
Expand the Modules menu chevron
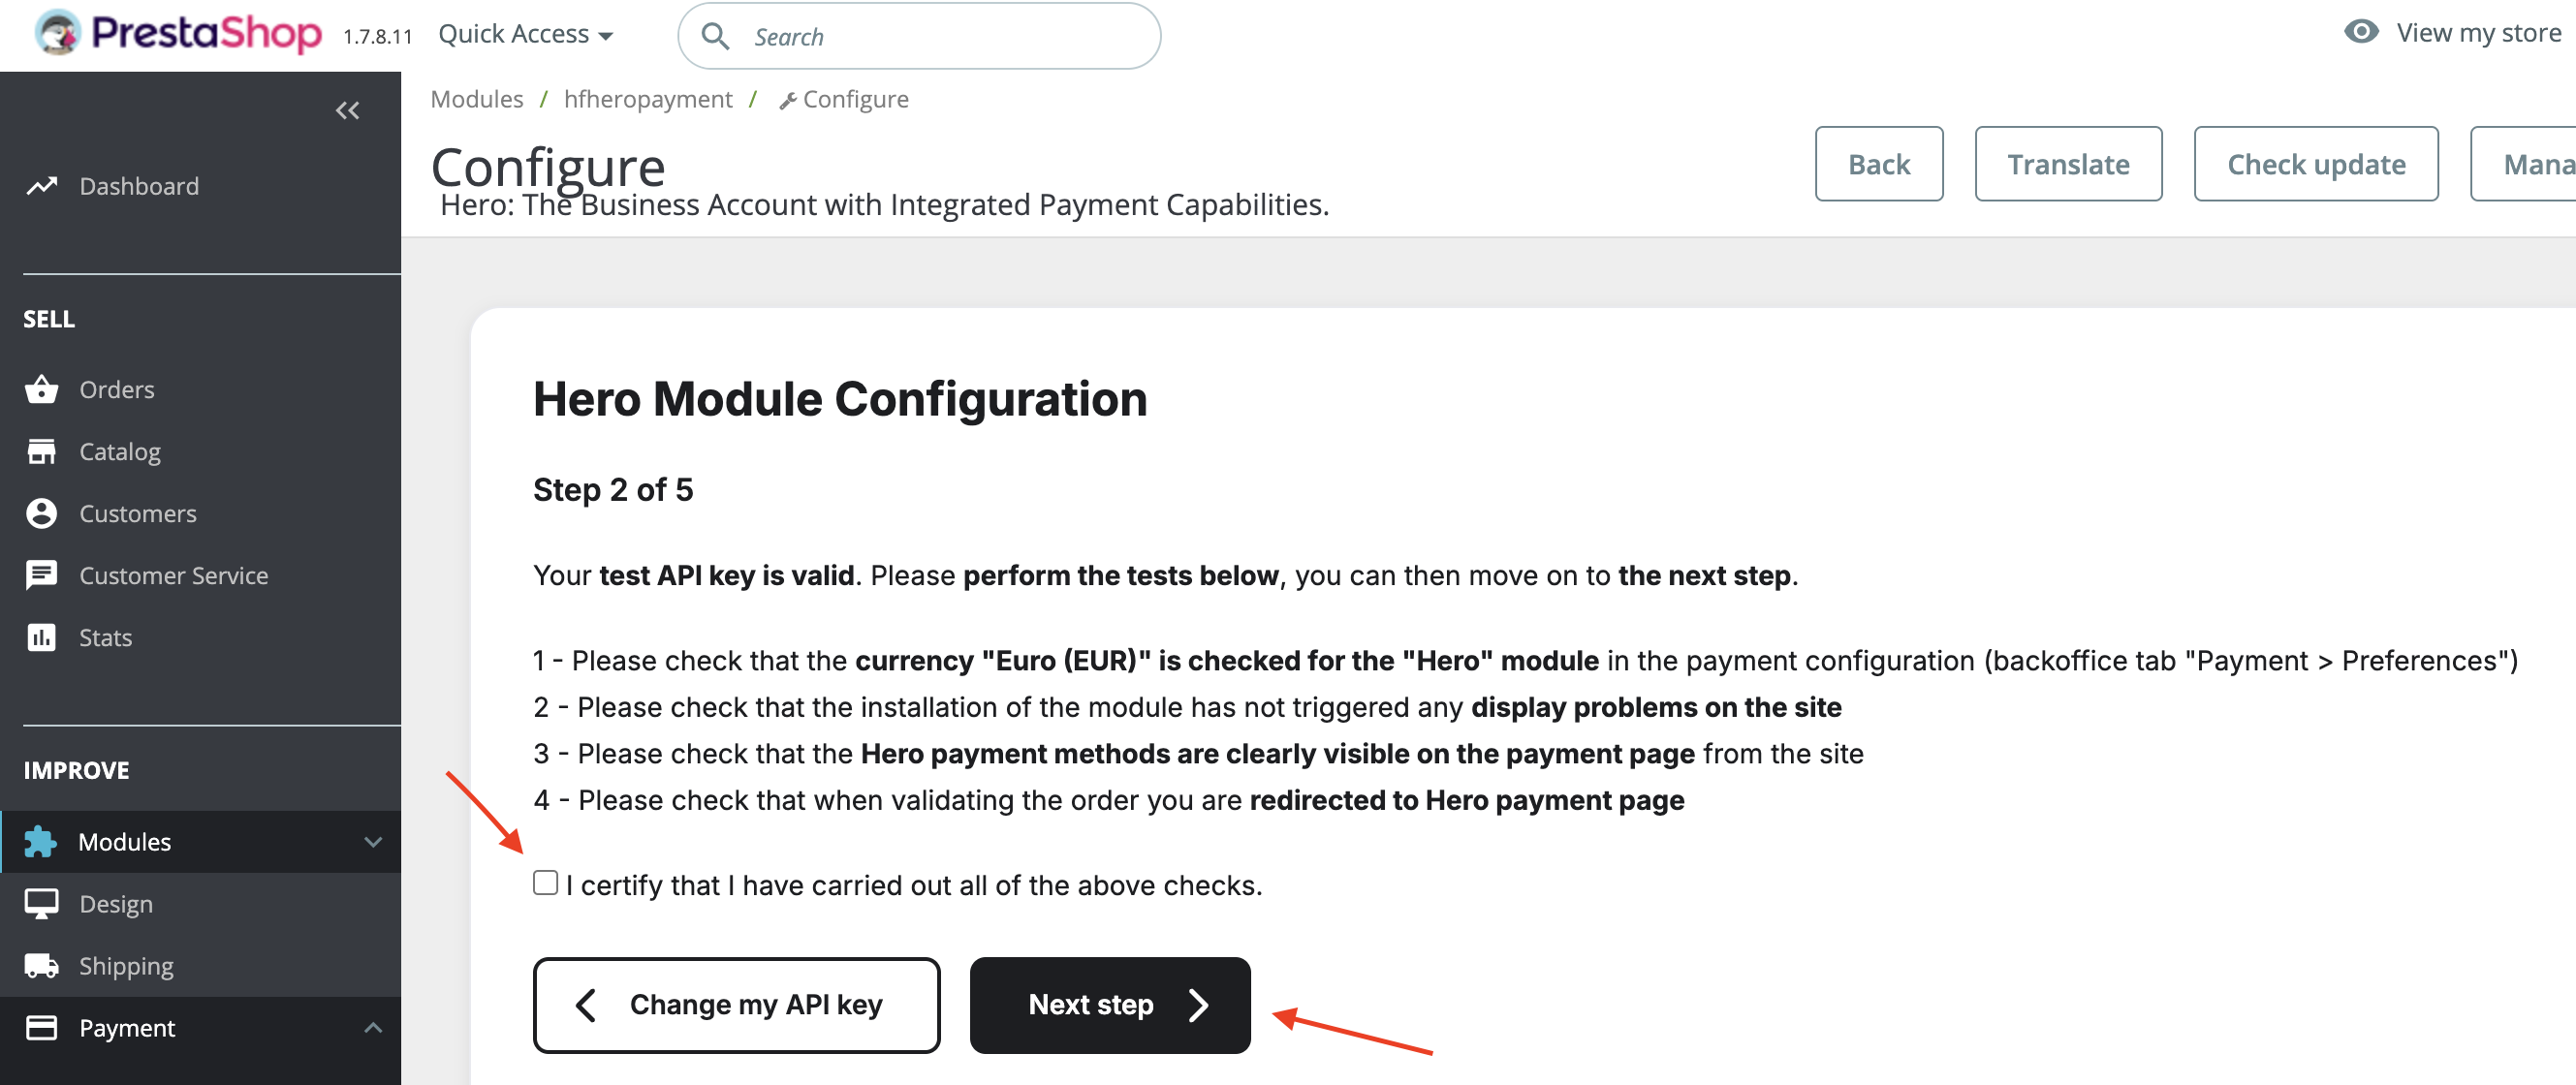click(x=373, y=842)
